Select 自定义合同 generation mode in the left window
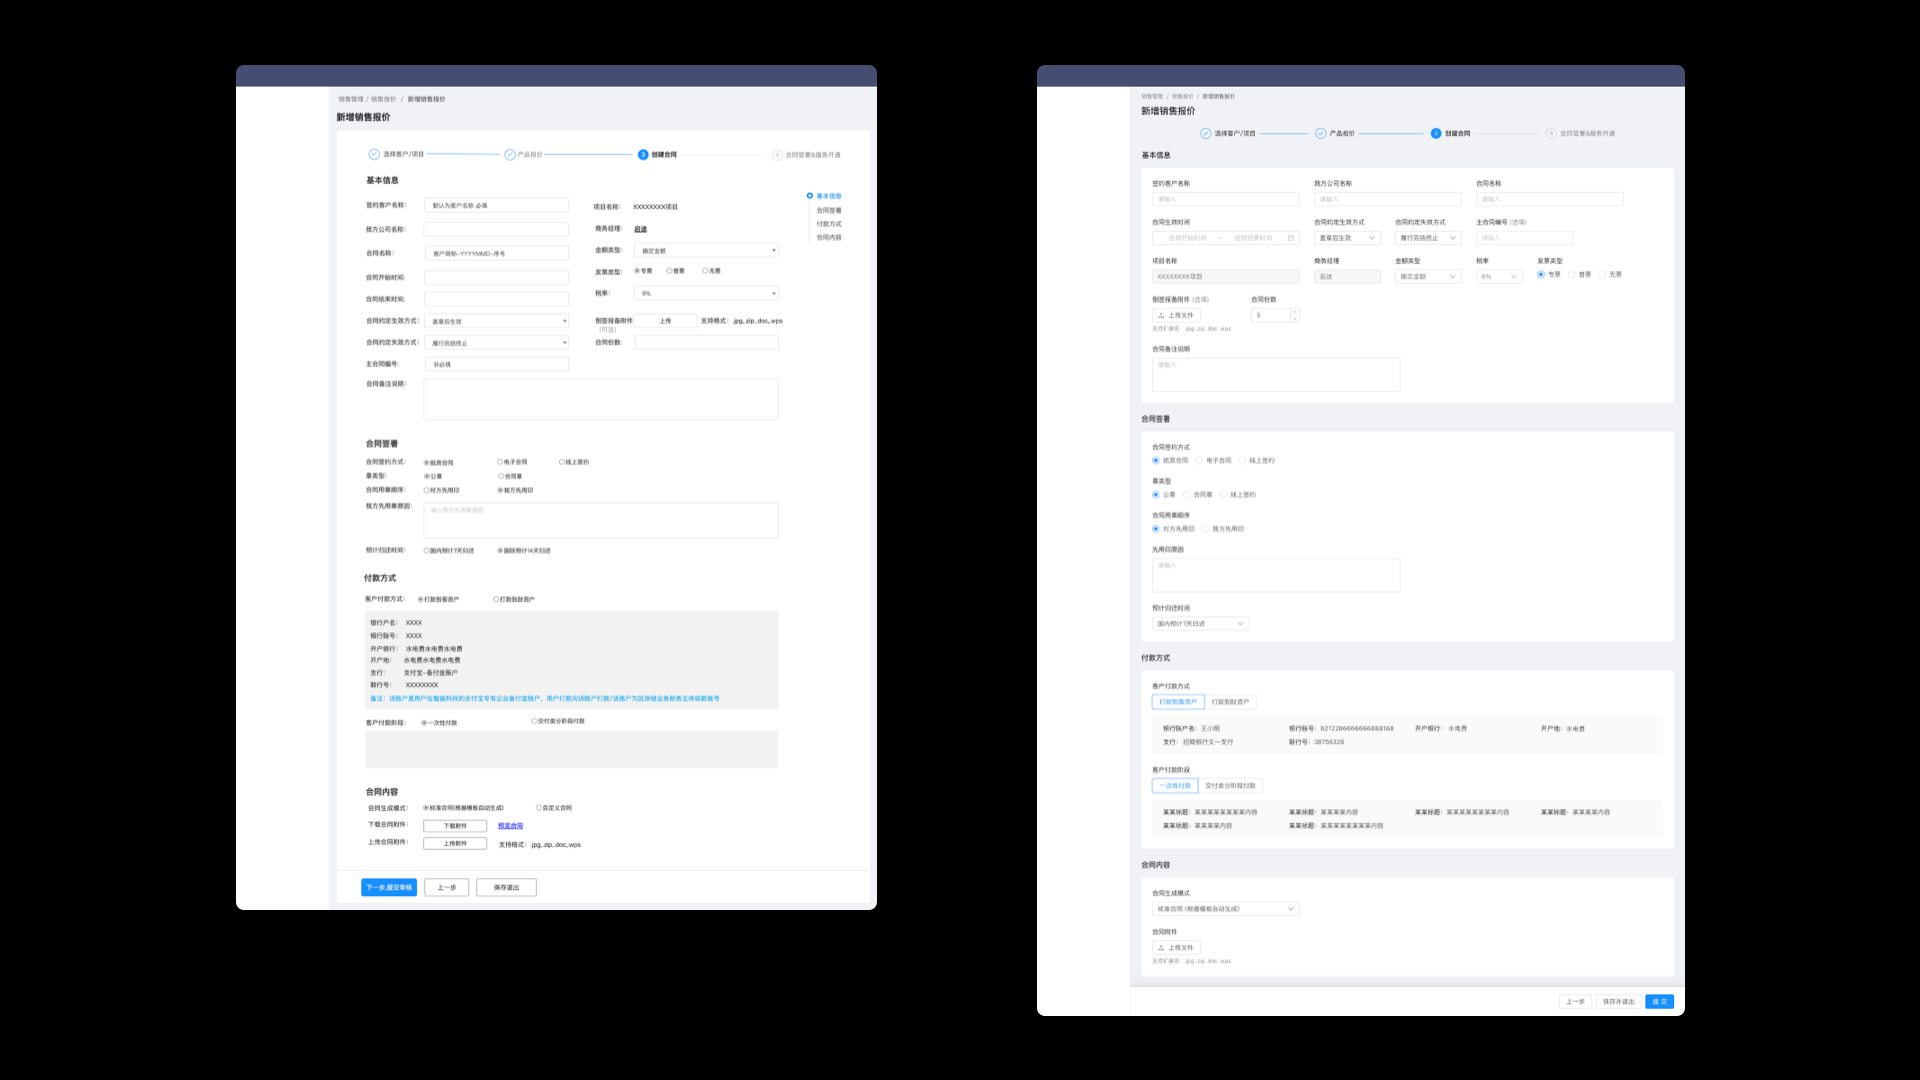 coord(539,808)
